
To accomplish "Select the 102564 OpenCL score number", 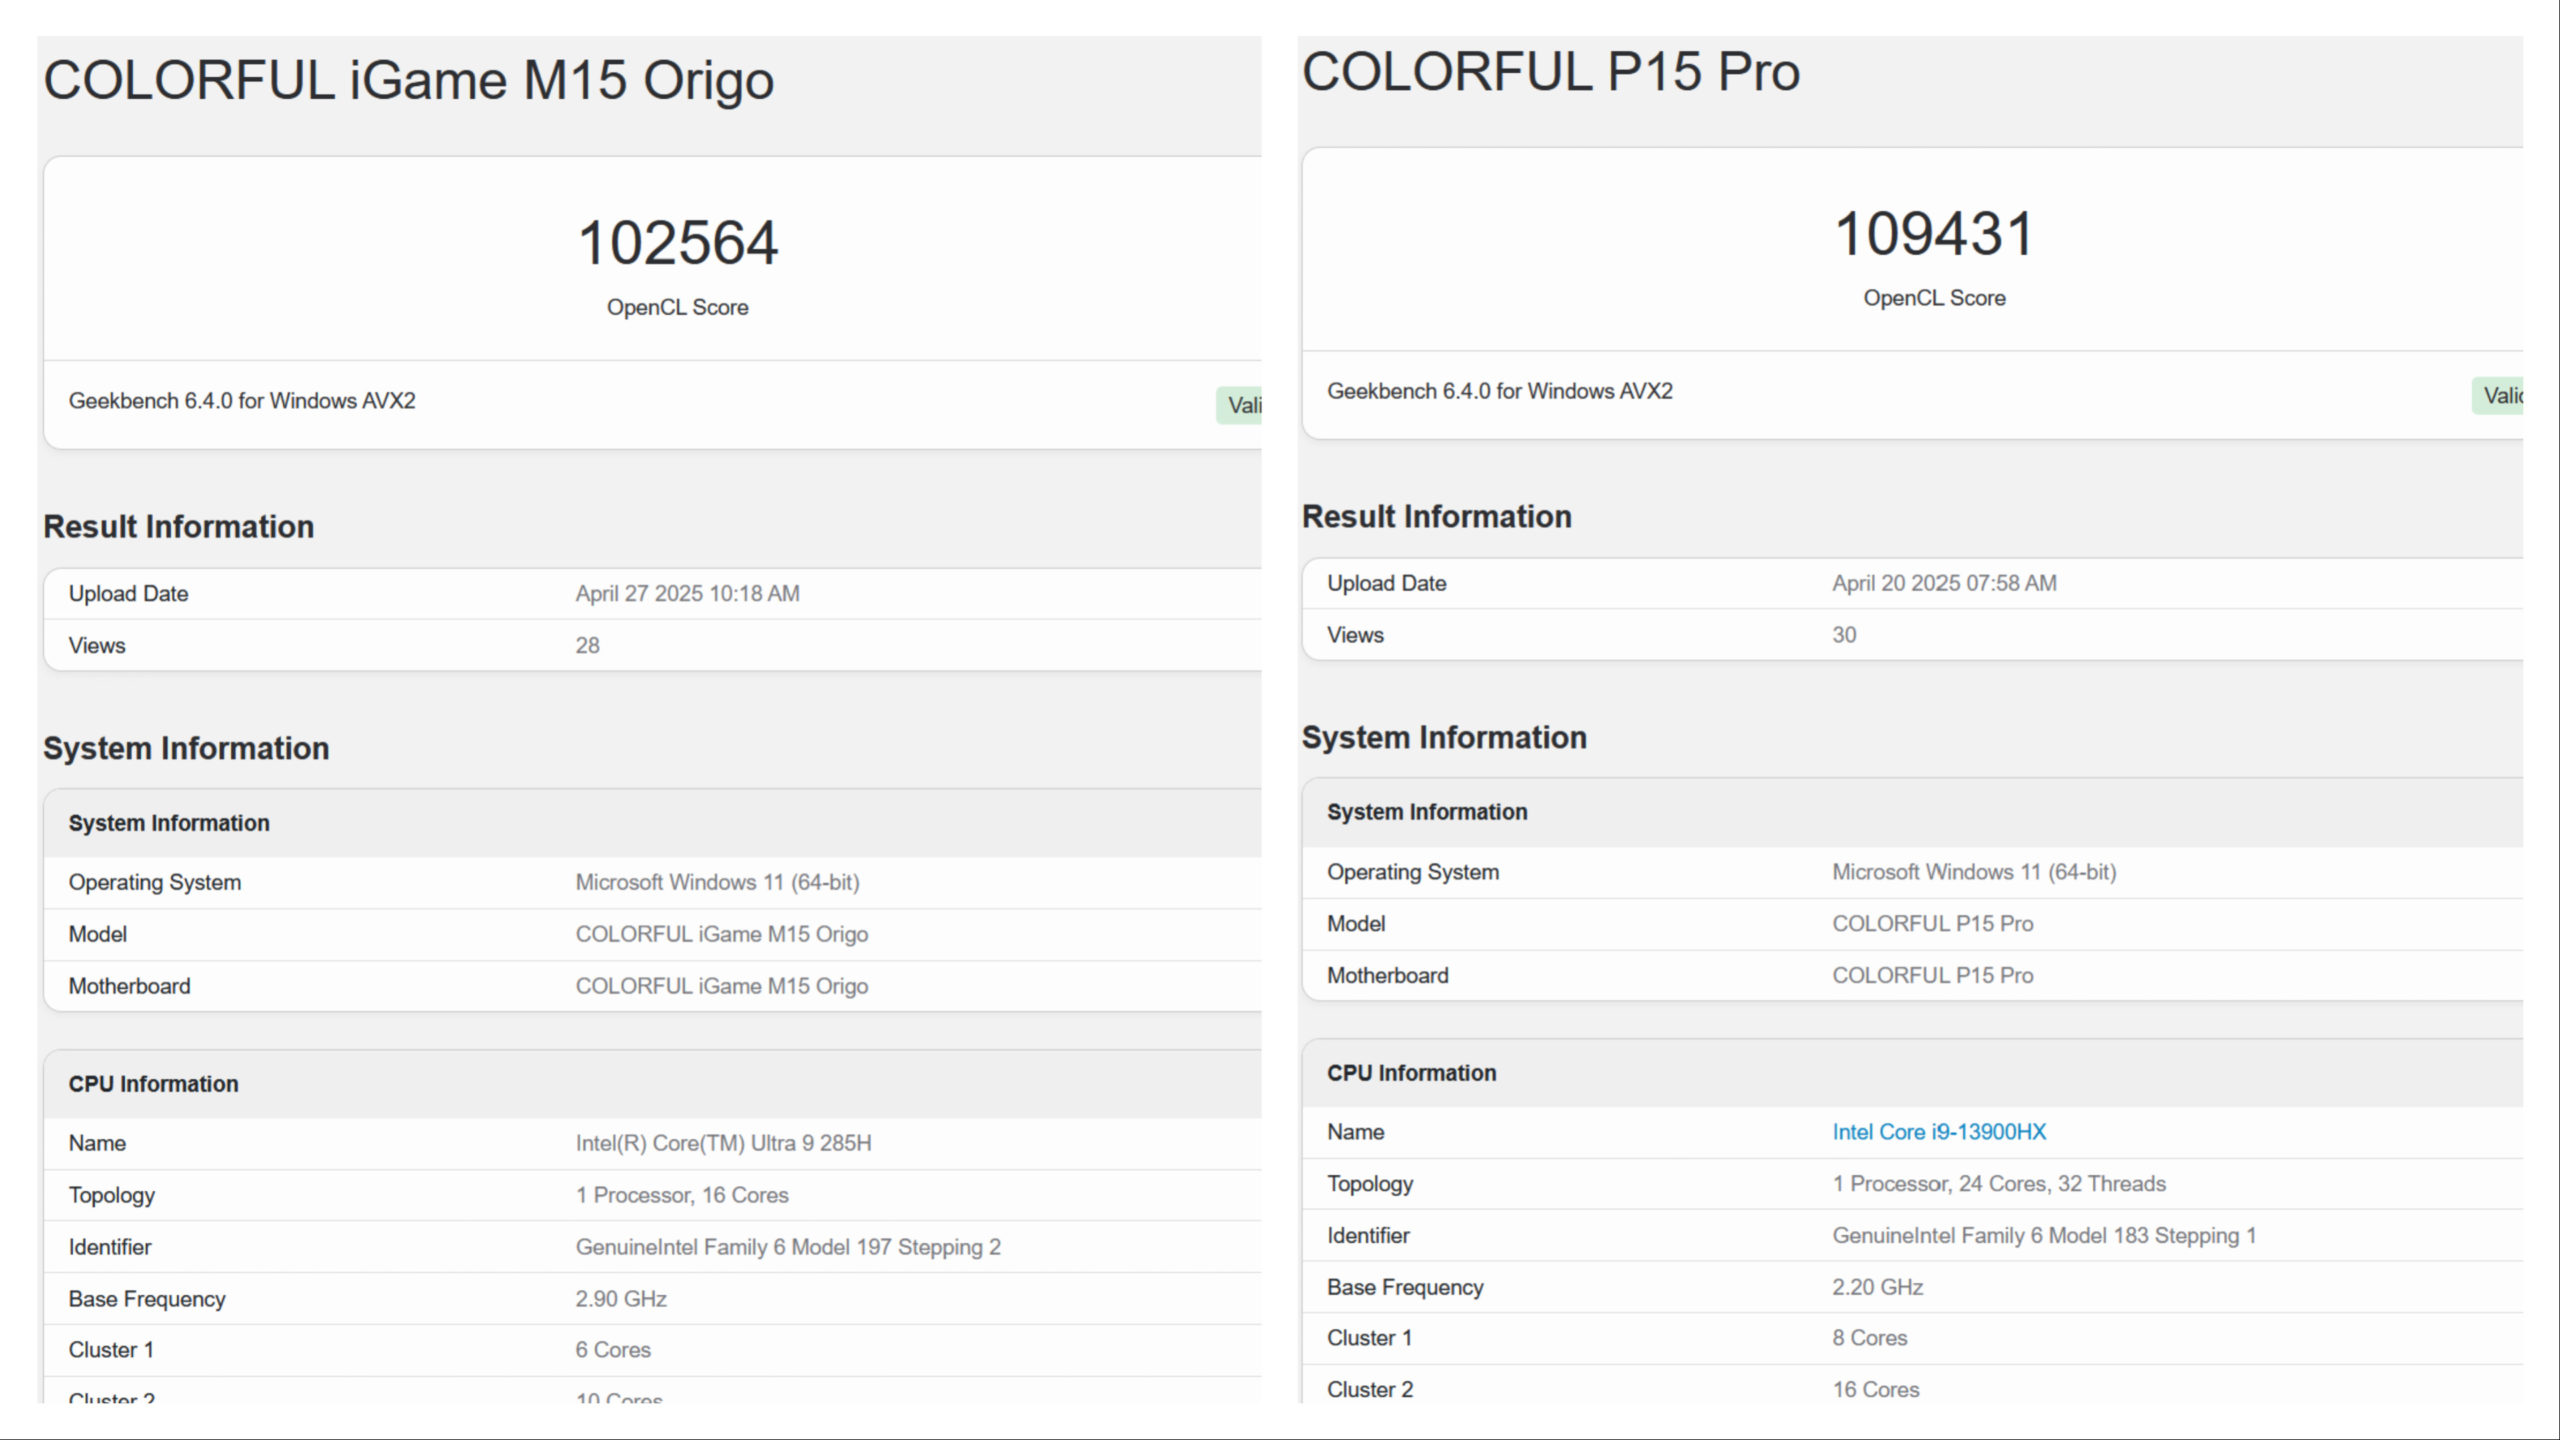I will (x=678, y=243).
